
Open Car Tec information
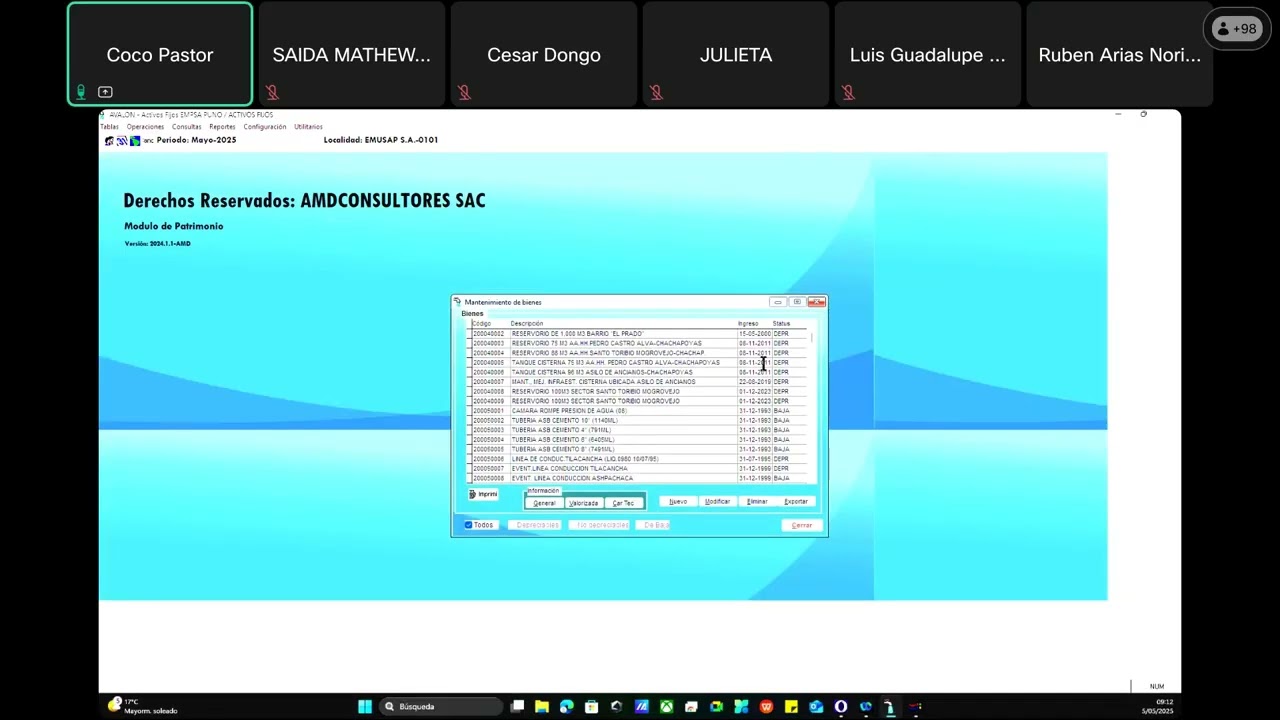623,503
